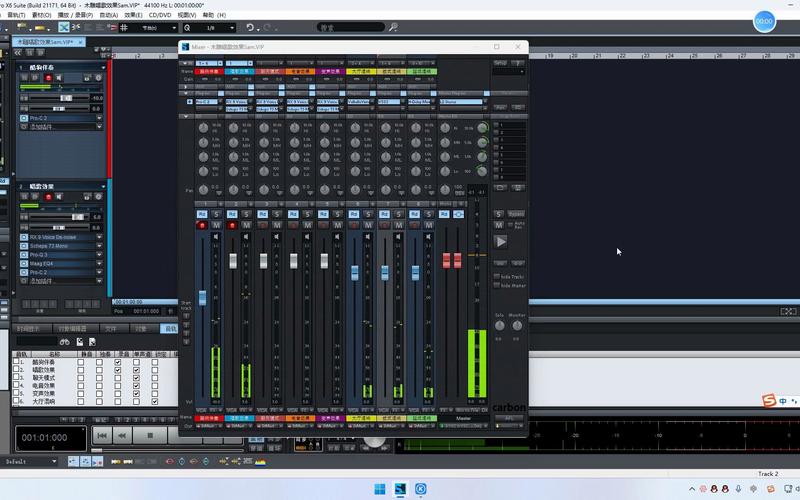Click the search input field in toolbar

[x=351, y=27]
